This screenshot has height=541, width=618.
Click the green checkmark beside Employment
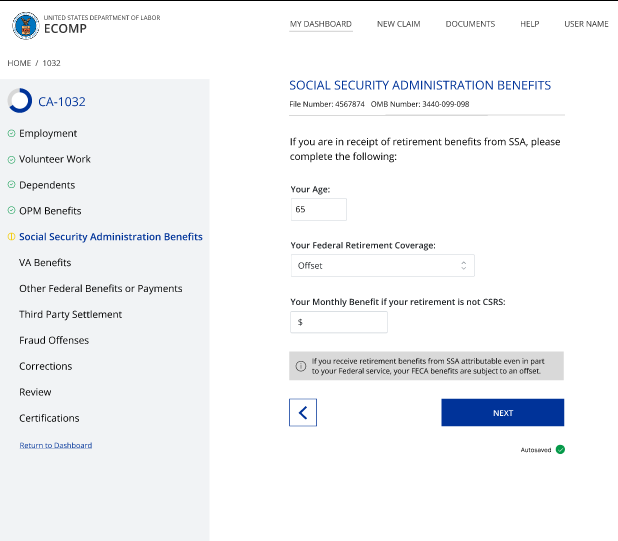(11, 133)
